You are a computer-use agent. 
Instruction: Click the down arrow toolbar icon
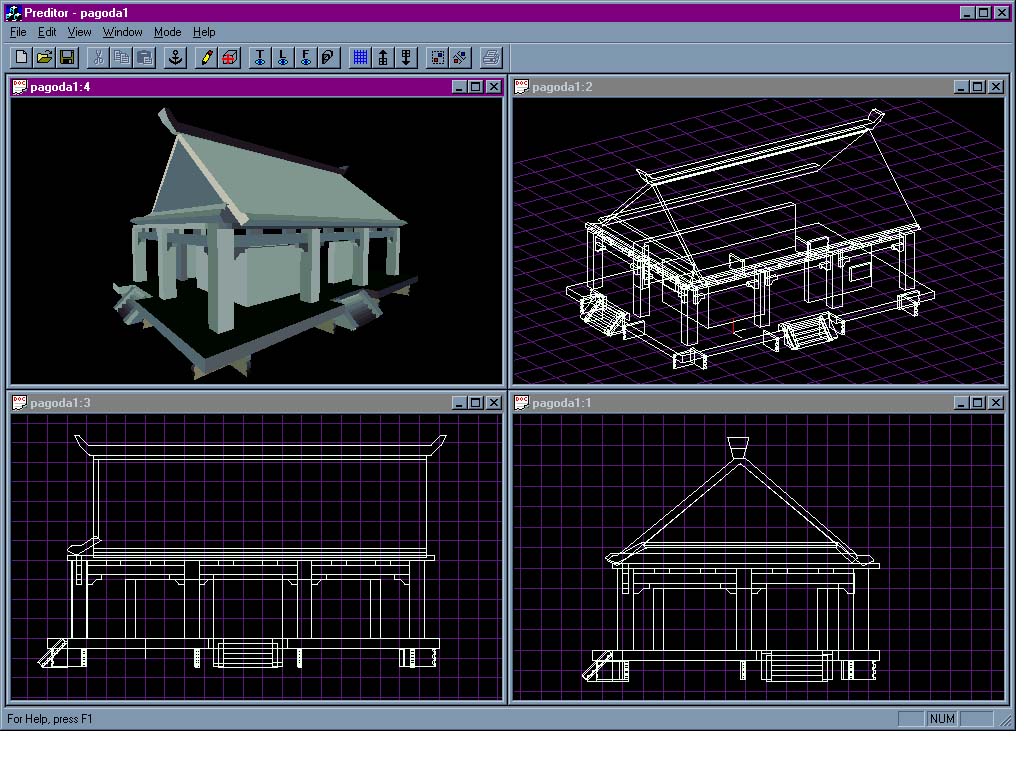coord(406,57)
